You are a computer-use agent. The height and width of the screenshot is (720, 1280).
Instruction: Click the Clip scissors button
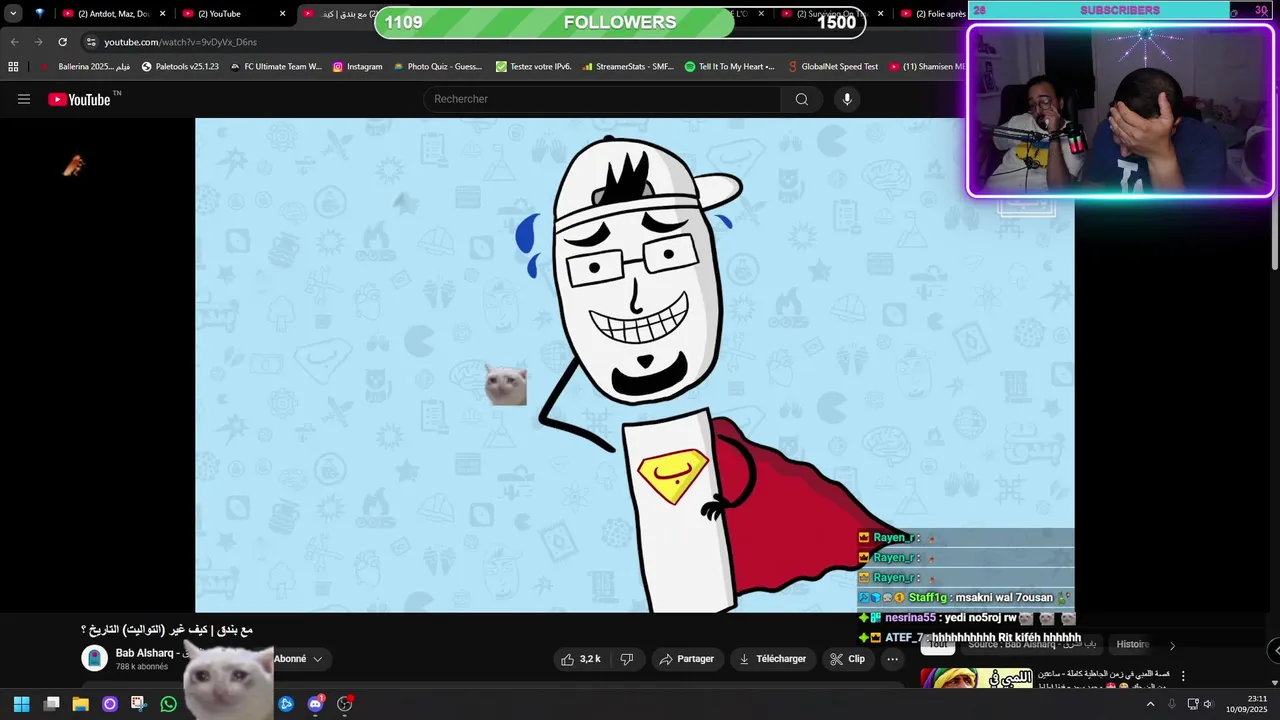(847, 659)
